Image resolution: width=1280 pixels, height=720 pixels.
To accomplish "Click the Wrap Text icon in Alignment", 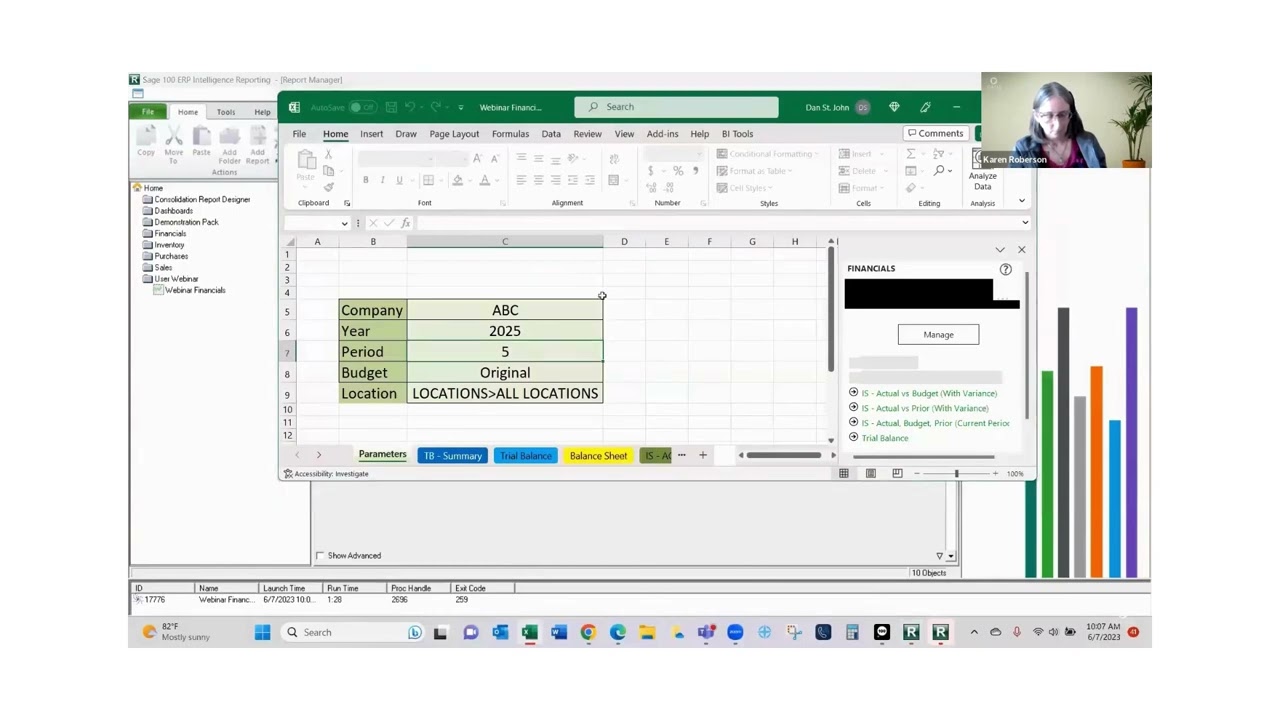I will (x=614, y=159).
